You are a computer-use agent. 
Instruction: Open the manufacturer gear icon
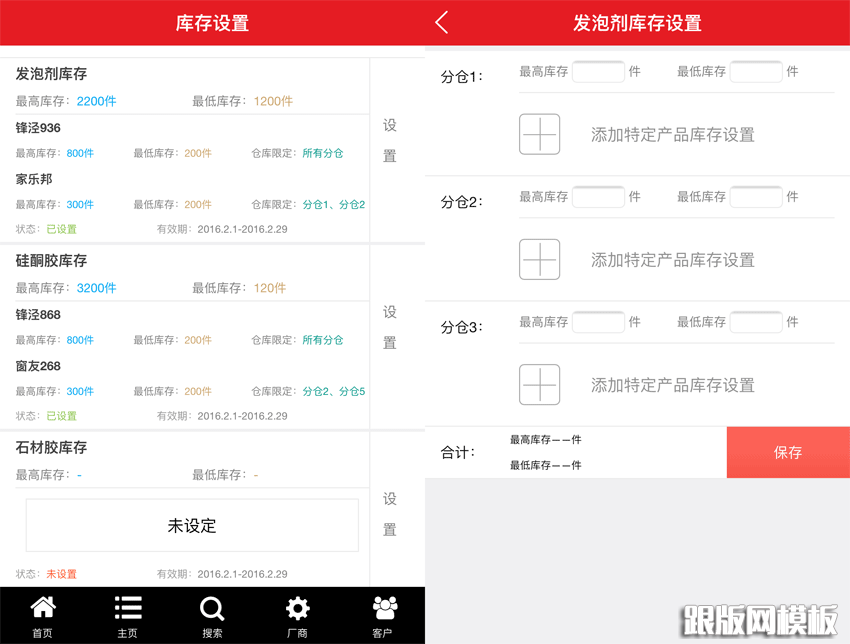coord(297,615)
